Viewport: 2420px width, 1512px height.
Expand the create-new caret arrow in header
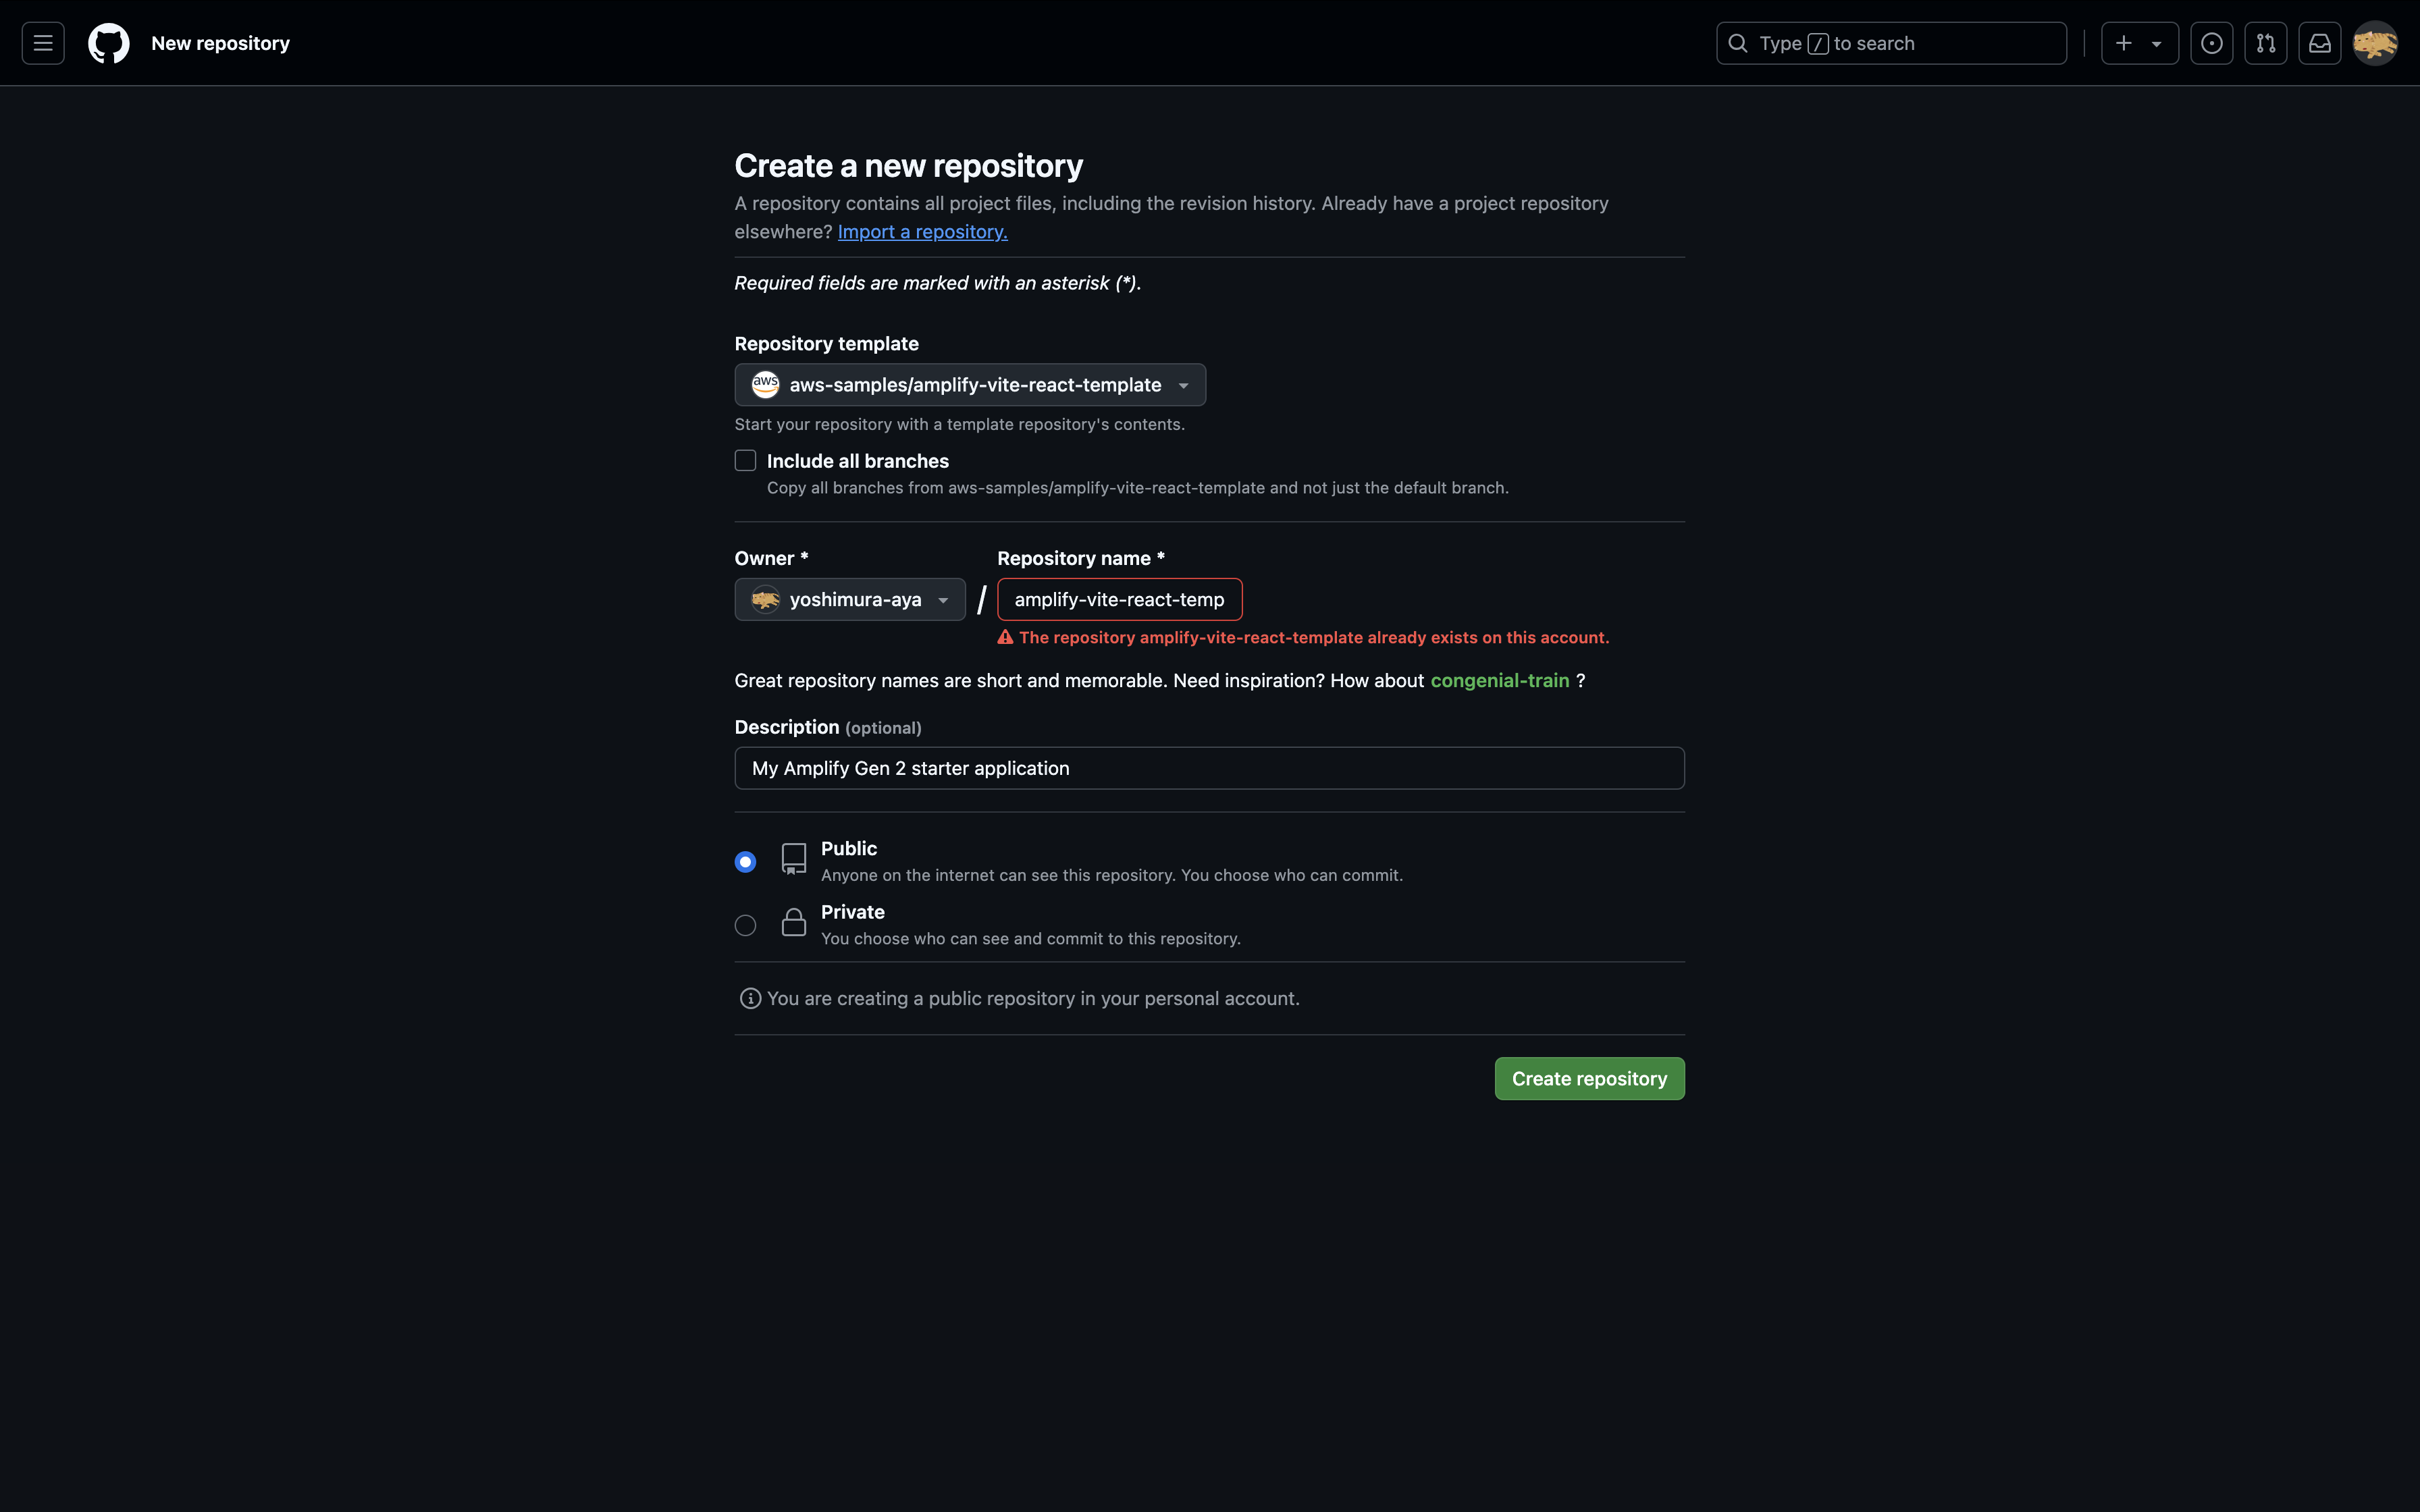(x=2157, y=44)
